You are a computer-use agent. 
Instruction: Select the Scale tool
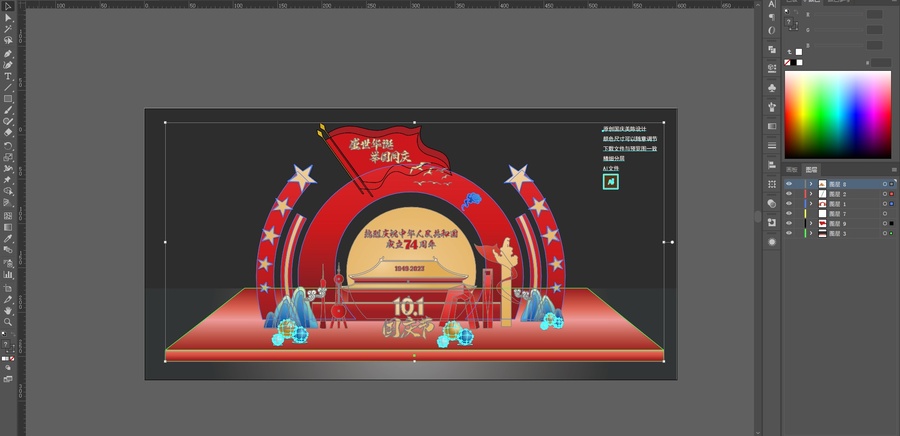tap(8, 157)
